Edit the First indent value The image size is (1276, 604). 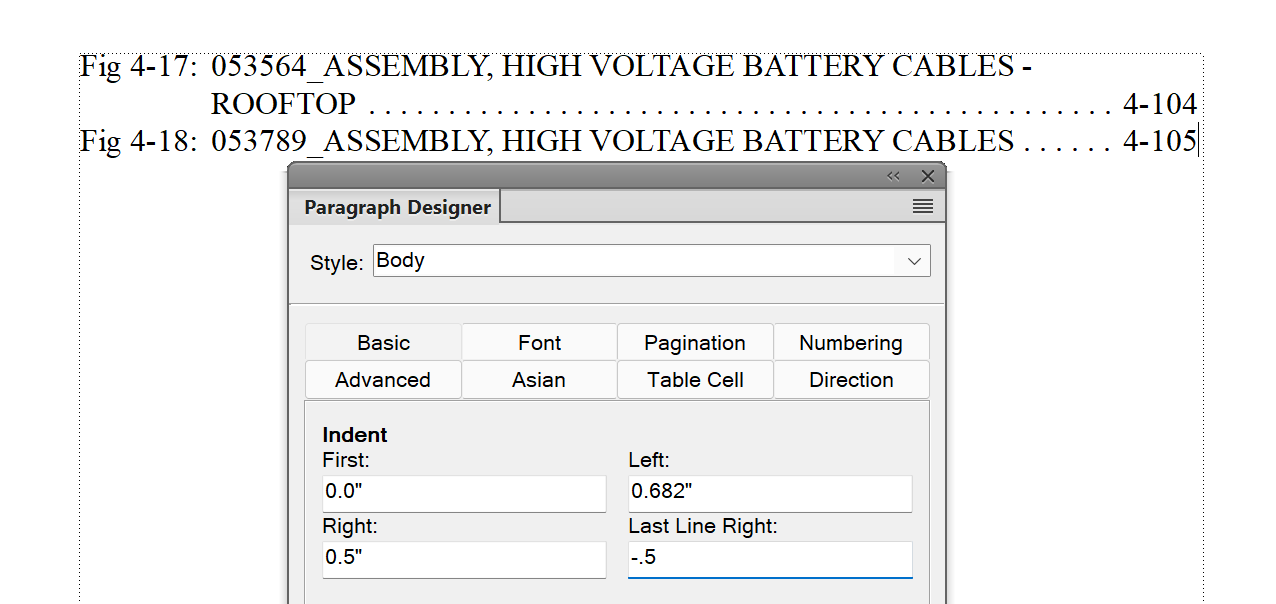(464, 493)
